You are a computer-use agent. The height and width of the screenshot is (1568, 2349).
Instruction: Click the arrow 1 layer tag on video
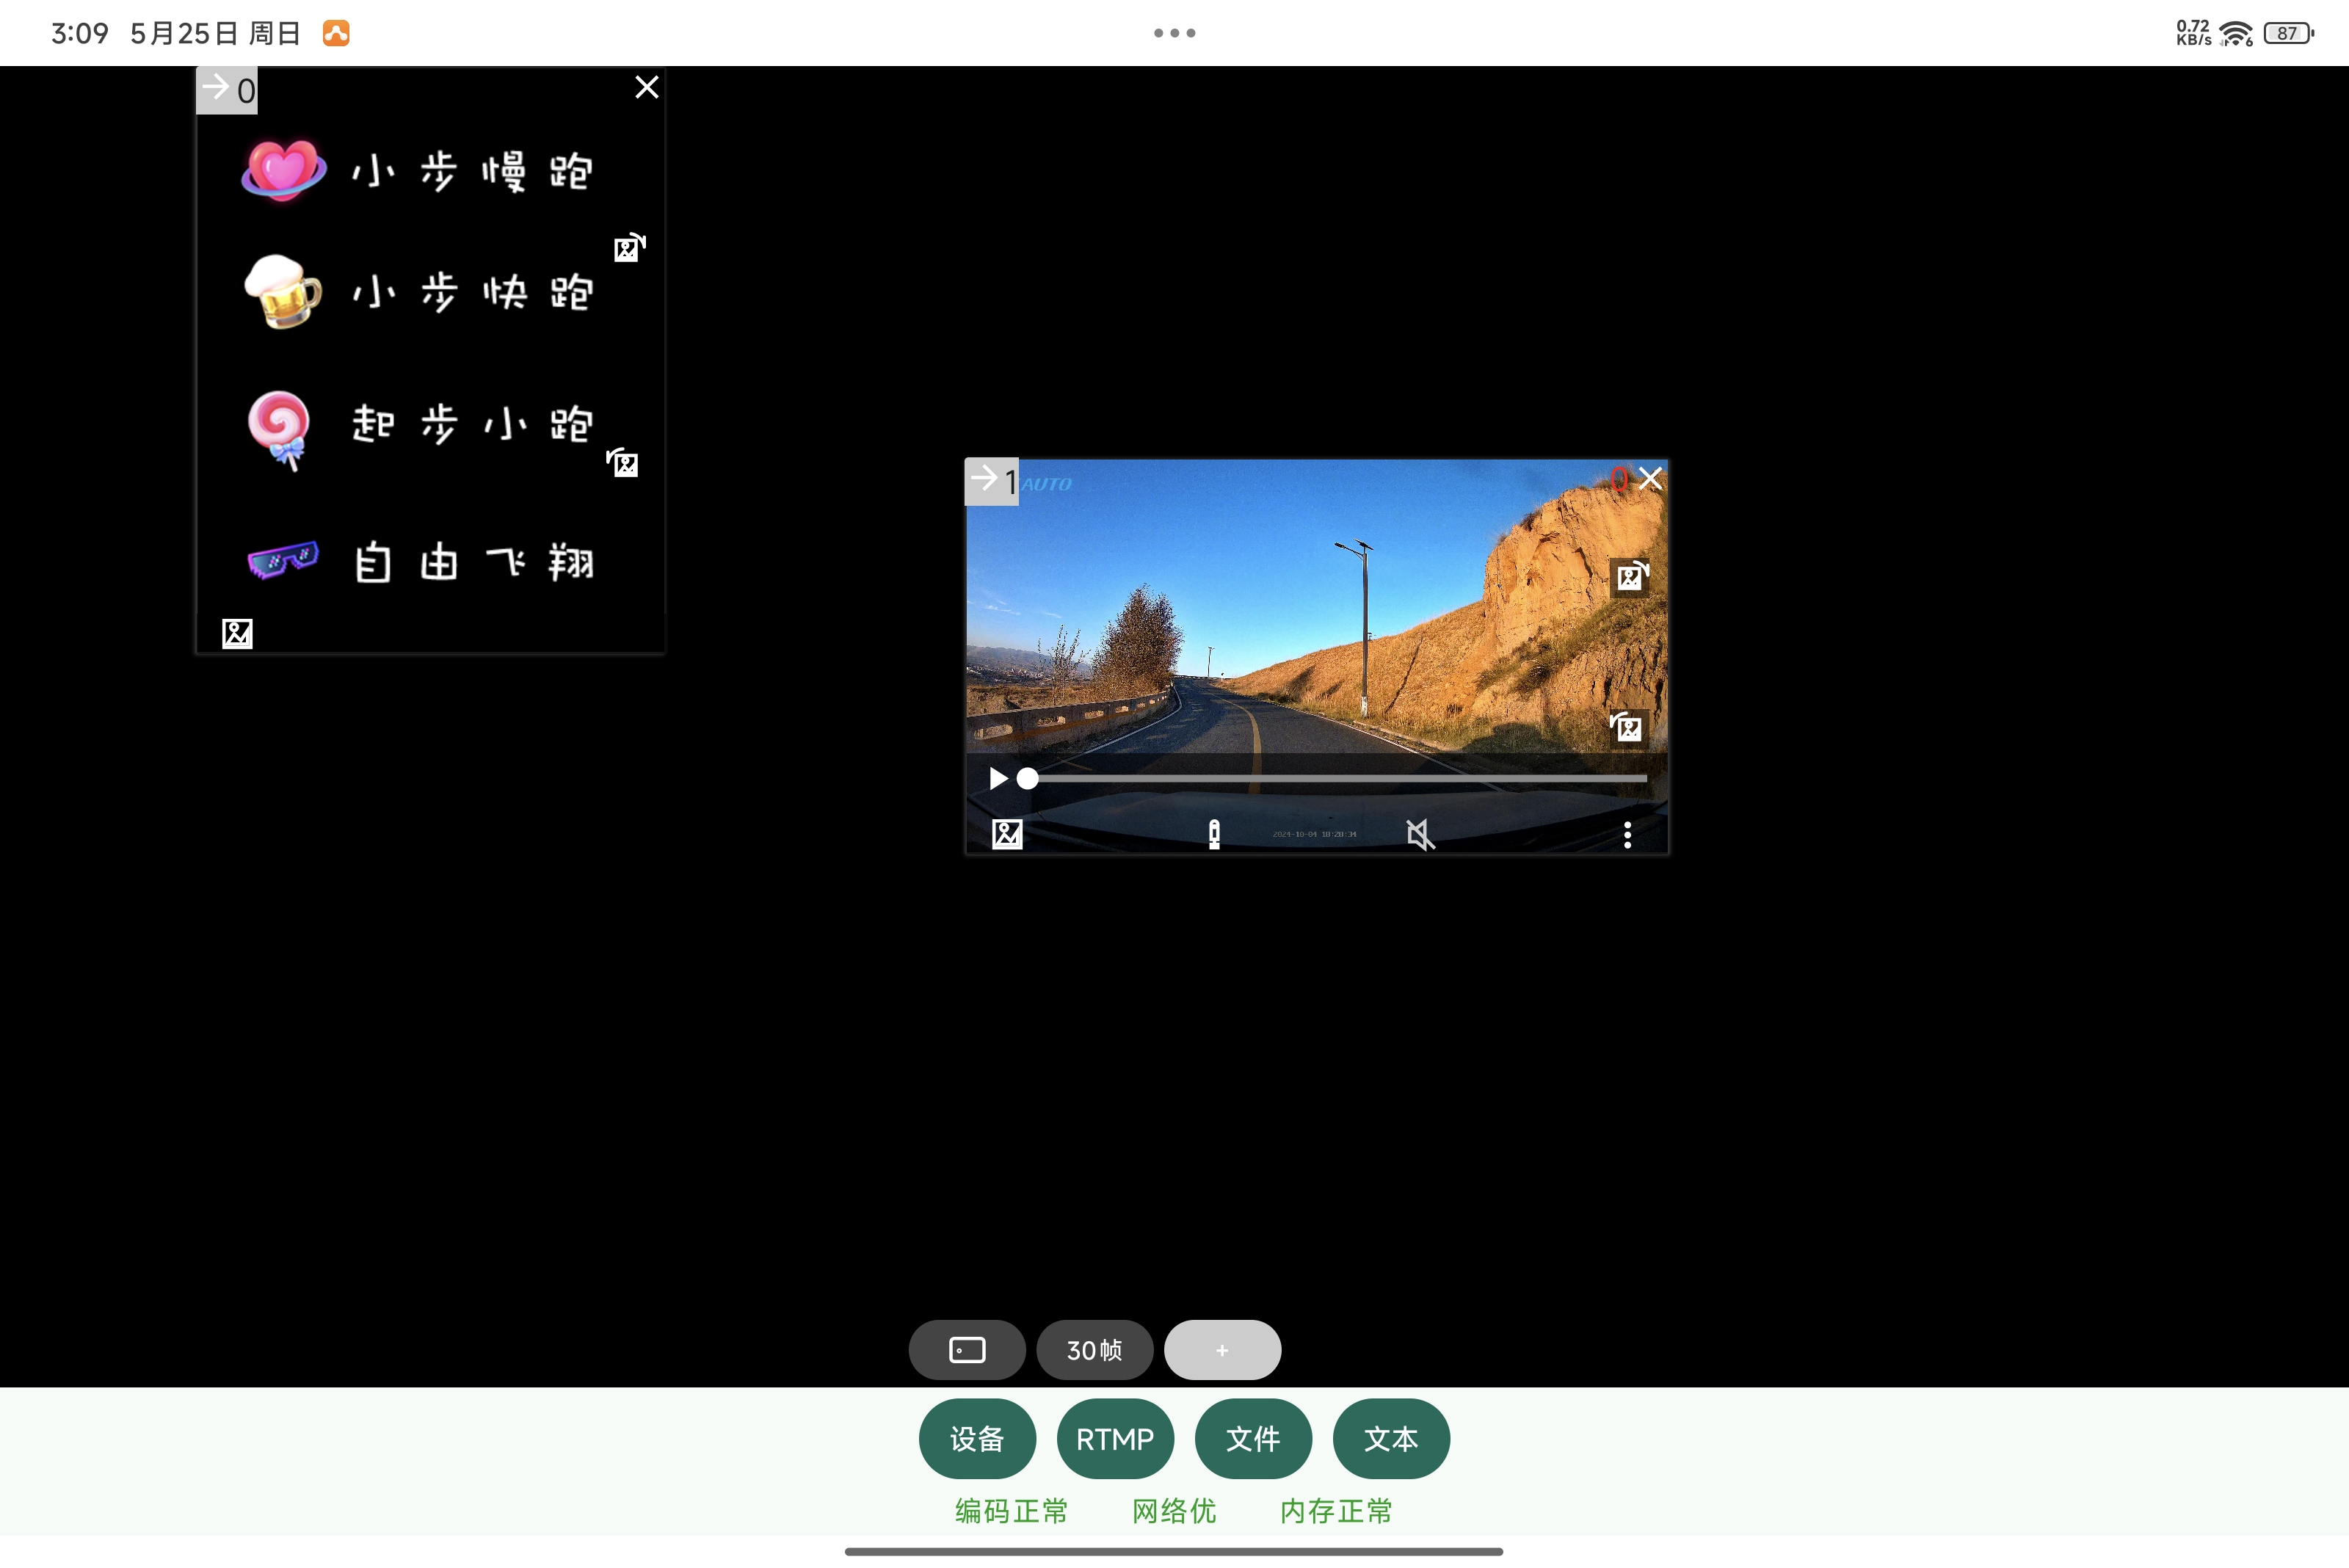pos(991,481)
